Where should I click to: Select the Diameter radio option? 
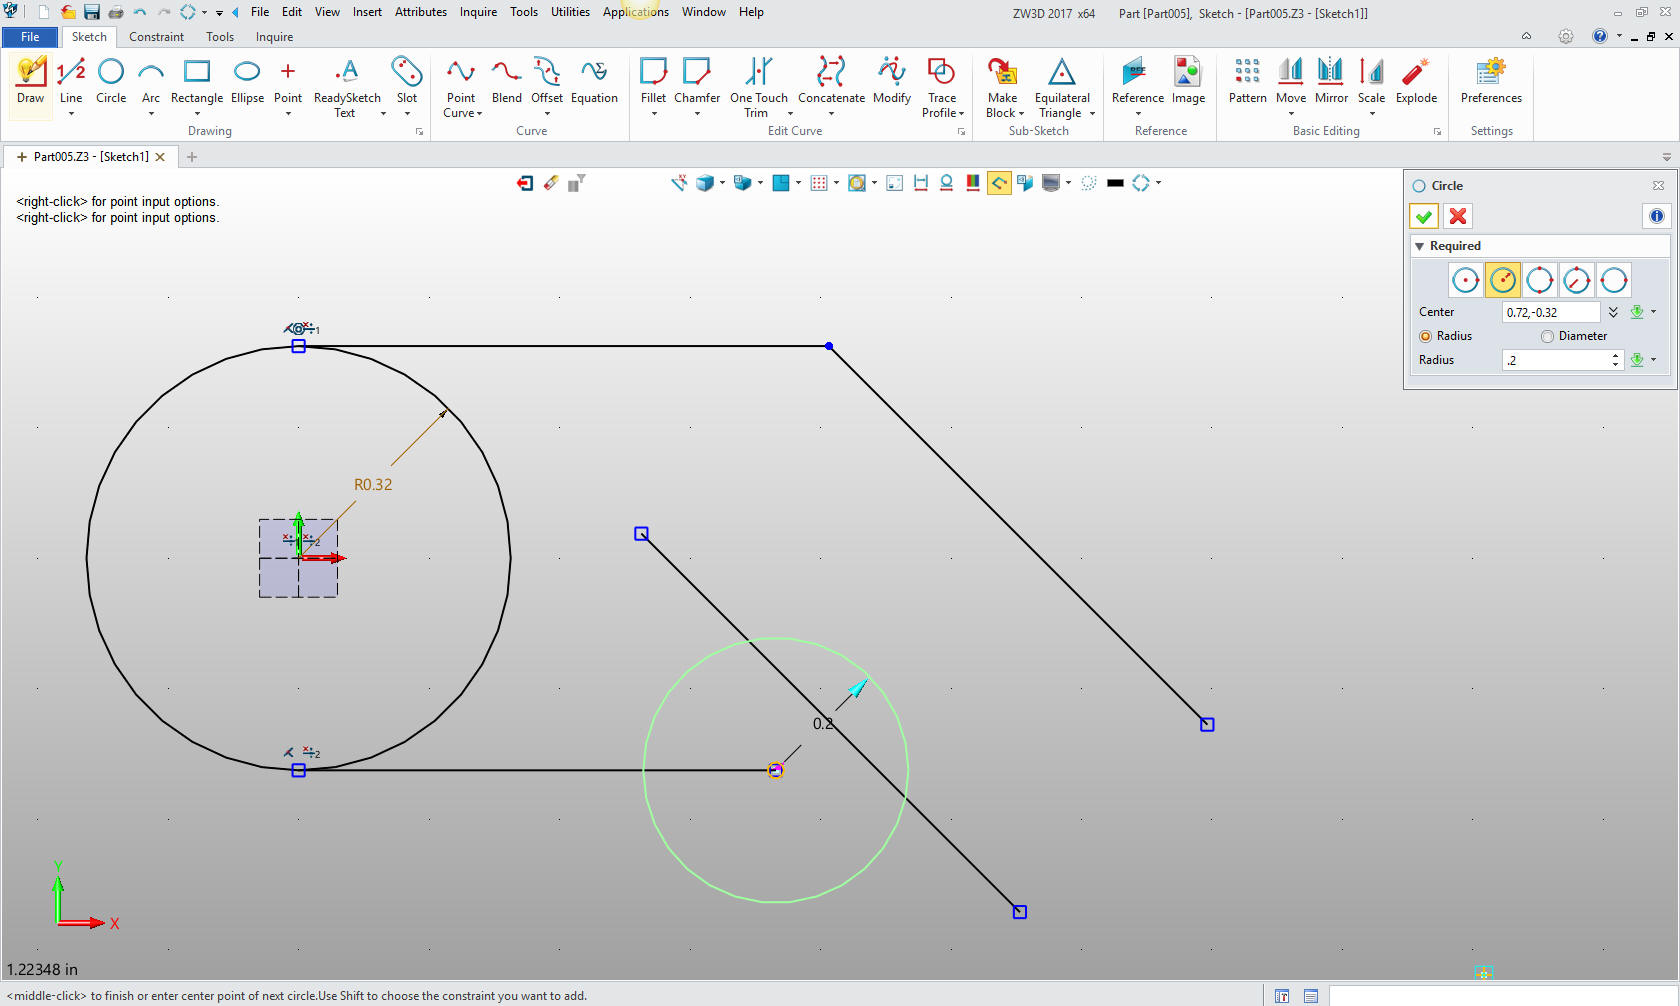point(1548,336)
